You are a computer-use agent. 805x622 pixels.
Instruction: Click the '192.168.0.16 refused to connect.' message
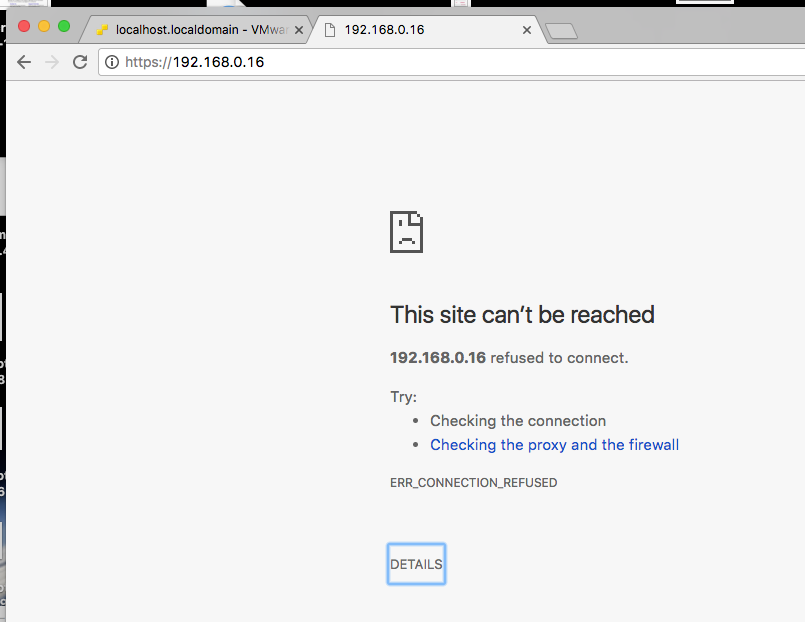click(x=509, y=358)
